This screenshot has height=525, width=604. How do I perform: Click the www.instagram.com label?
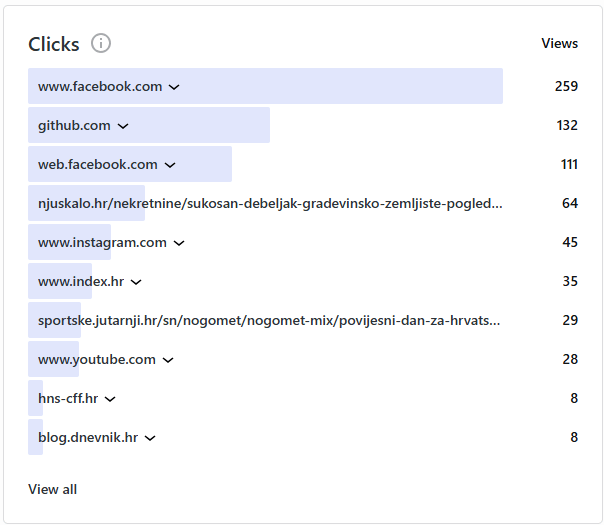click(102, 243)
